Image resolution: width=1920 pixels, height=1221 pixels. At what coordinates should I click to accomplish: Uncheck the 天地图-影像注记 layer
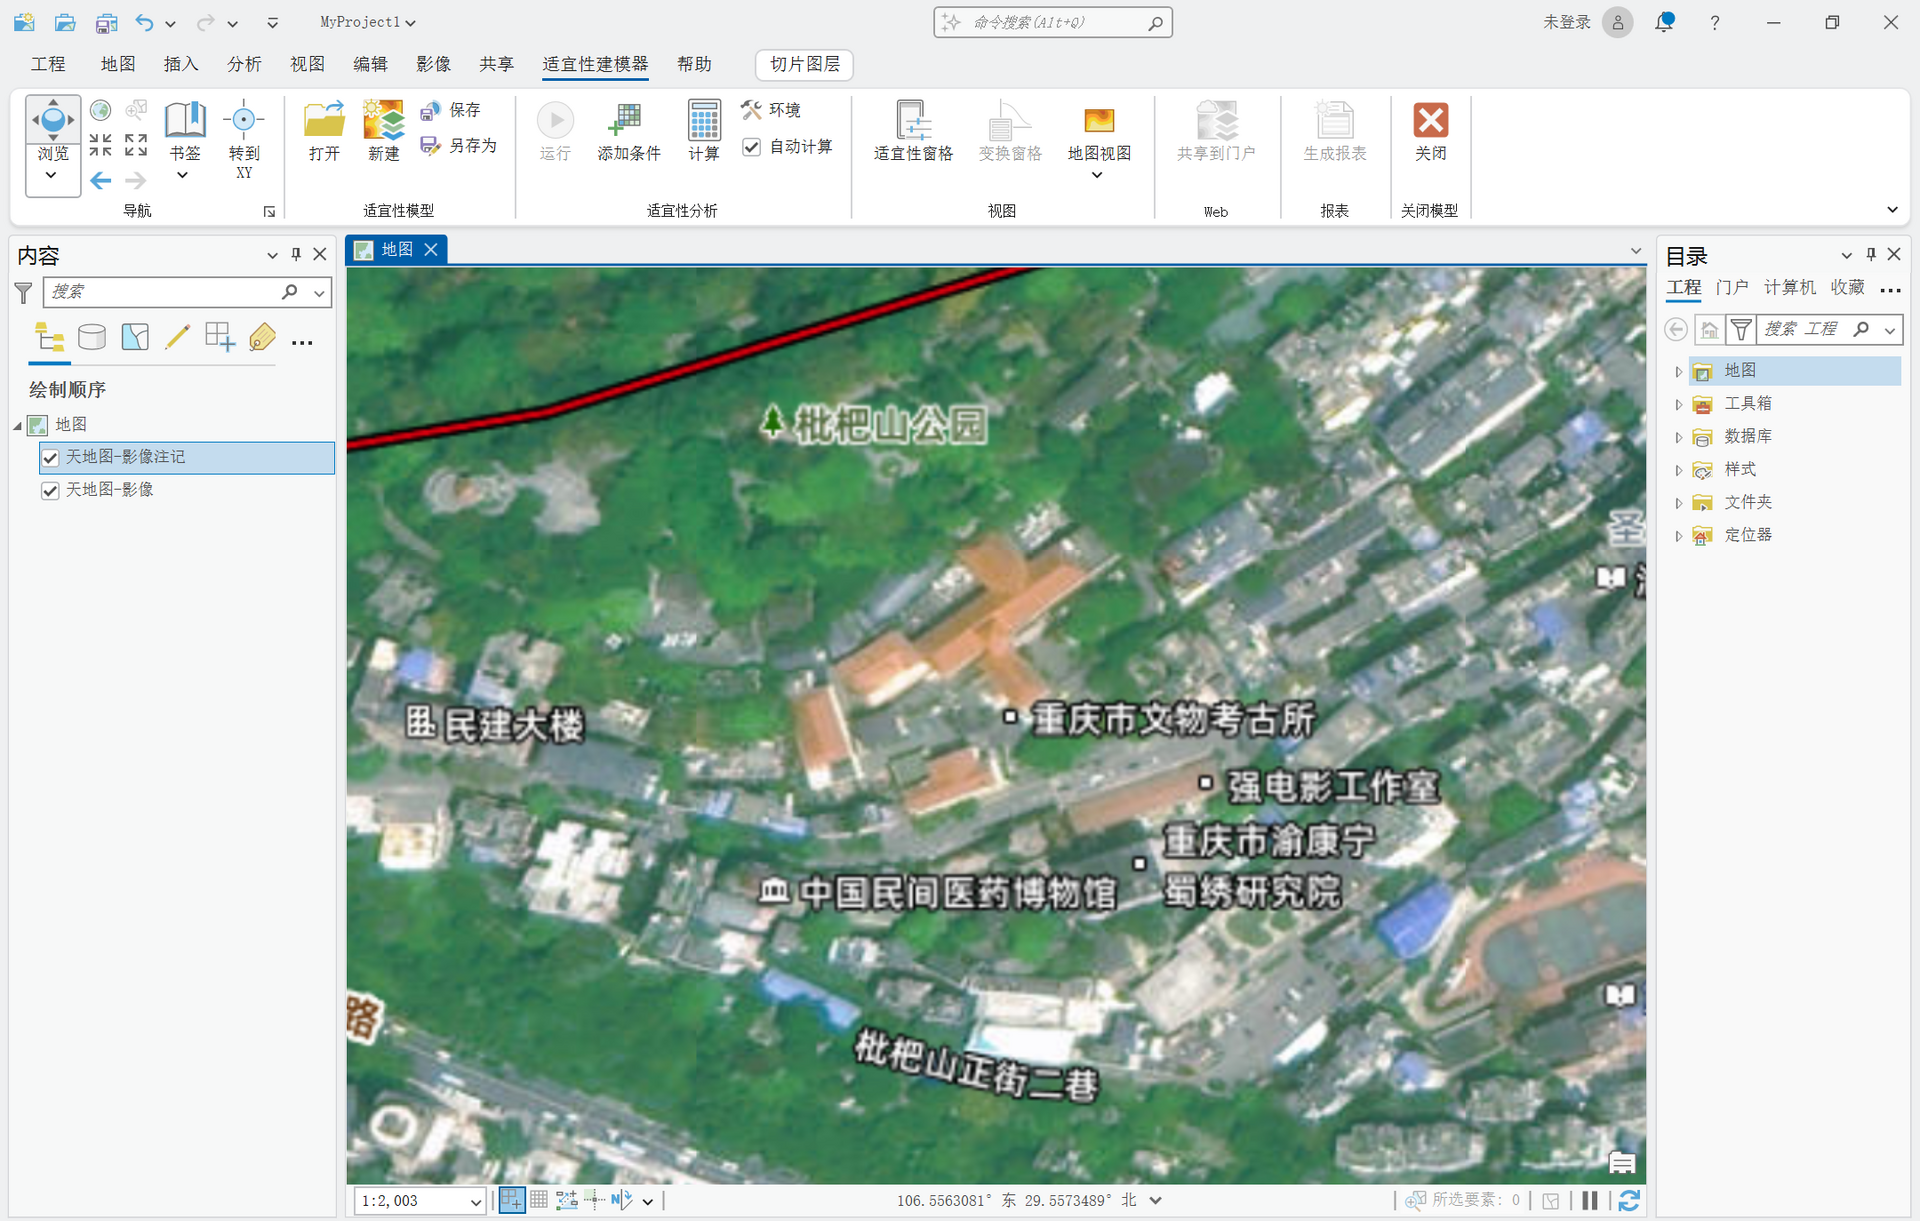(50, 457)
